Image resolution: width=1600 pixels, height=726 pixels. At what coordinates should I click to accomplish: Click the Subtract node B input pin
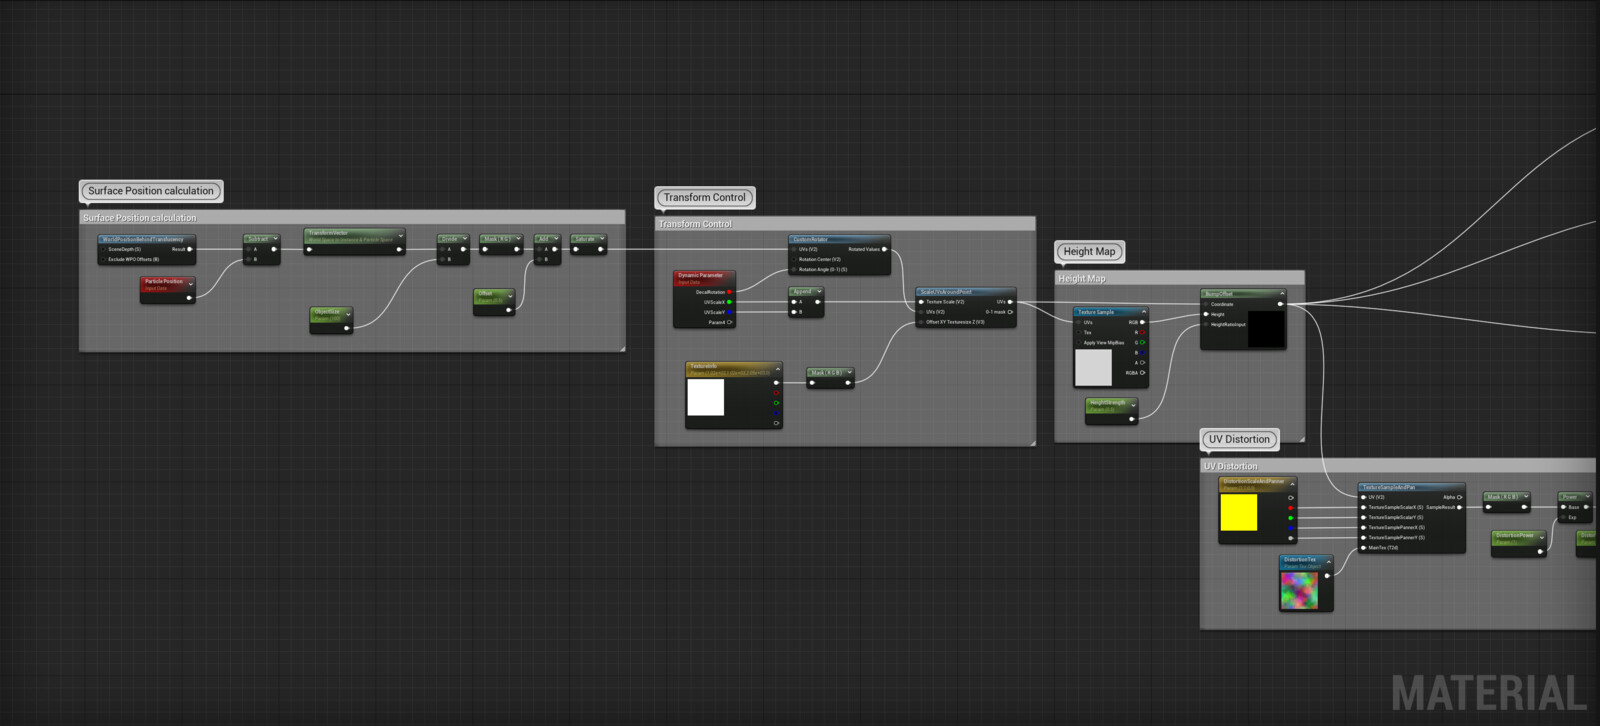(x=248, y=259)
